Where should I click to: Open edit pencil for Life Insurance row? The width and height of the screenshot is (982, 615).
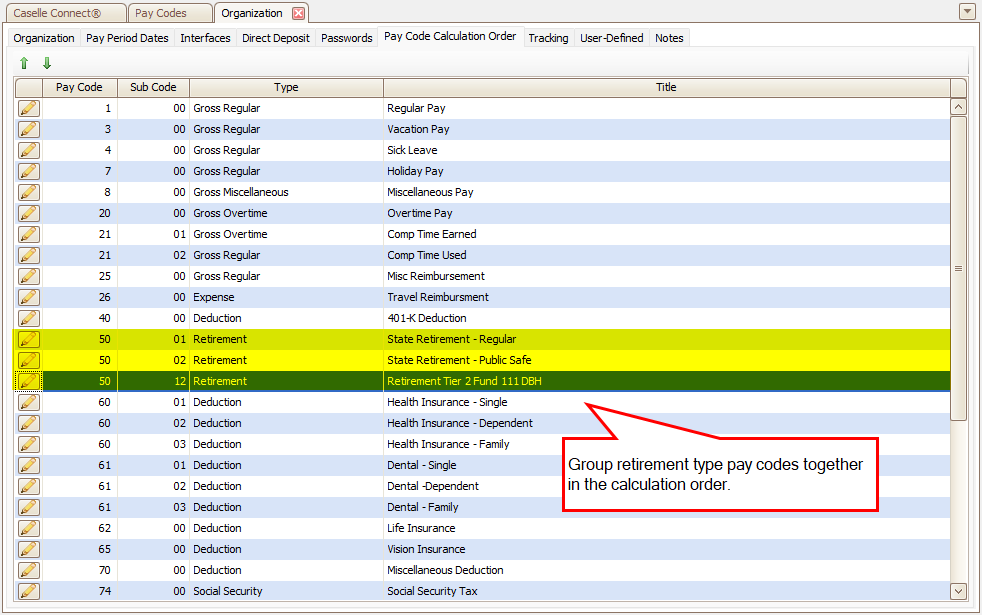[x=29, y=528]
